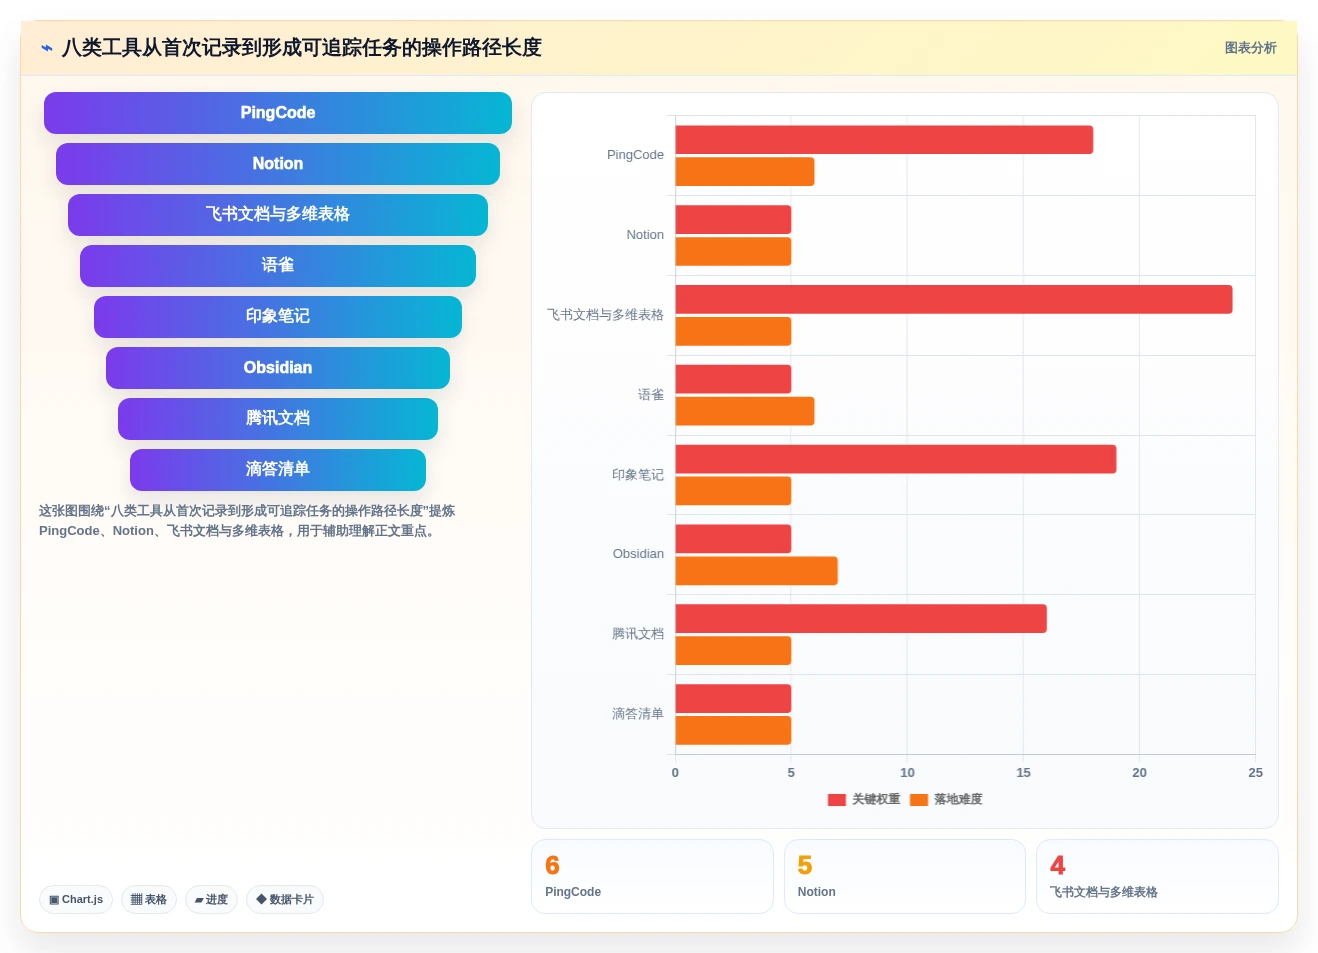Select the 飞书文档与多维表格 funnel bar
This screenshot has width=1318, height=953.
click(x=278, y=215)
